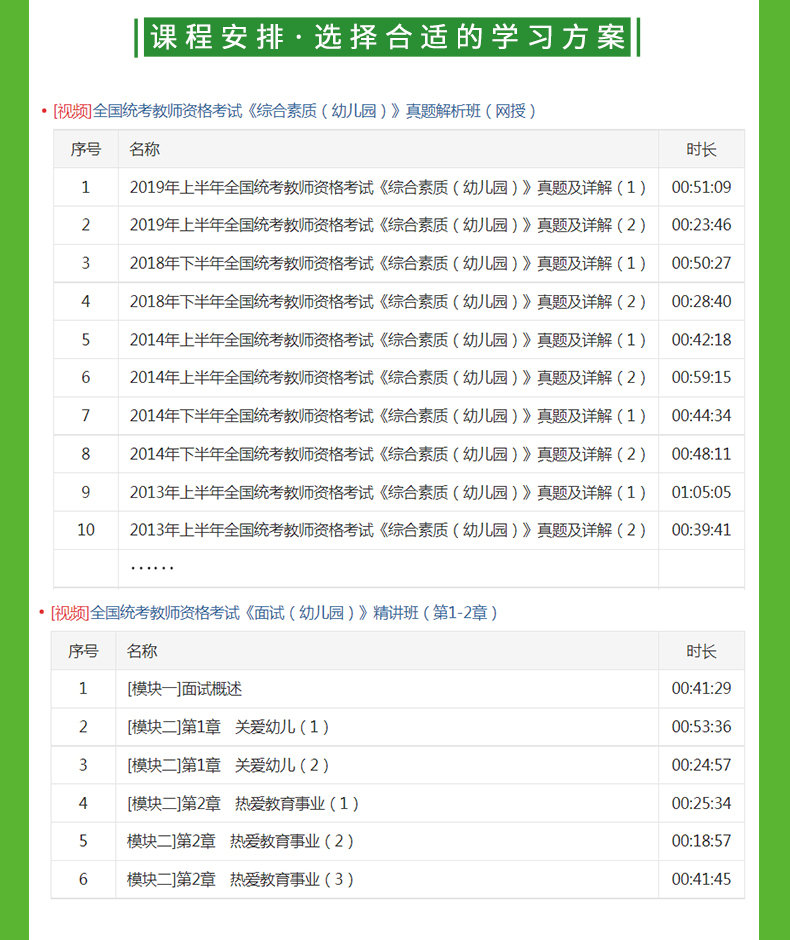Image resolution: width=790 pixels, height=940 pixels.
Task: Select 第1章 关爱幼儿(1) lesson
Action: [x=229, y=727]
